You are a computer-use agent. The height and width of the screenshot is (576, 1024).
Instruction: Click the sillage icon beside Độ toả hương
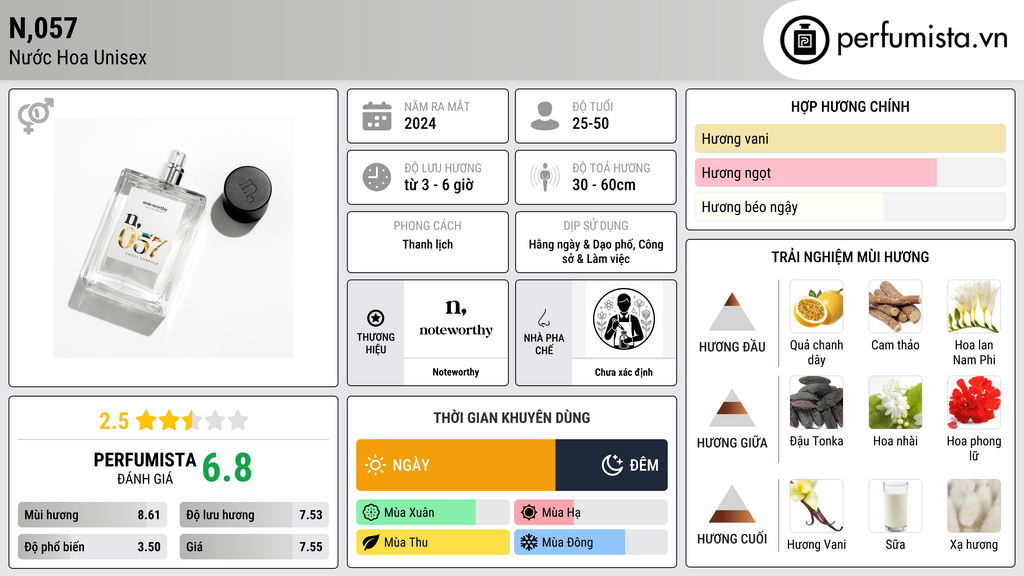[x=545, y=177]
